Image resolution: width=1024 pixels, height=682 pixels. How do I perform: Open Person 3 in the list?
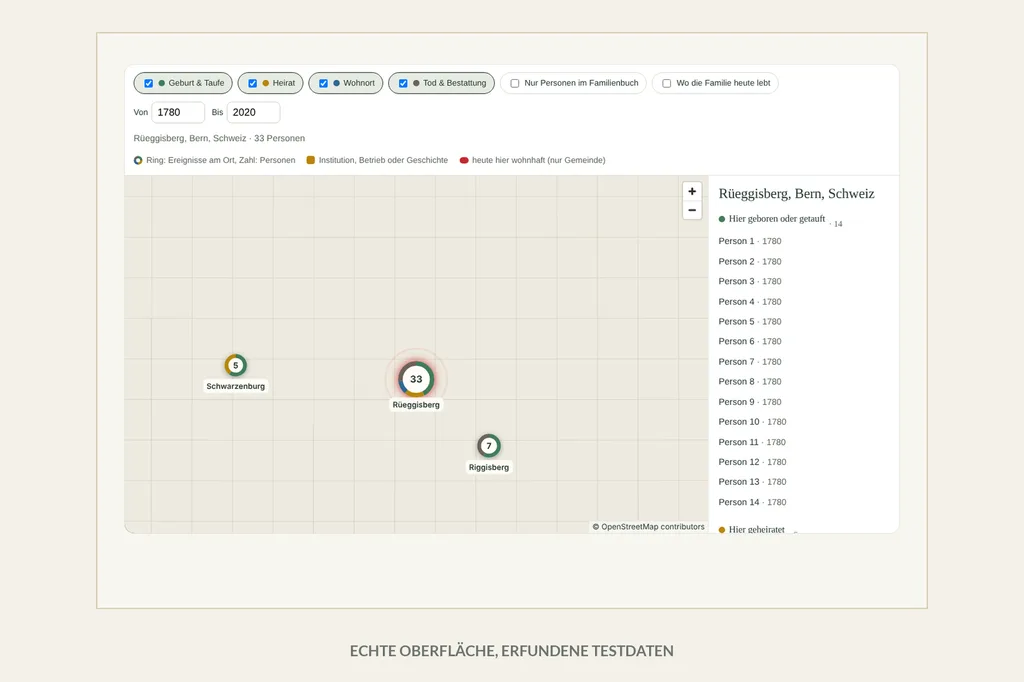tap(750, 282)
